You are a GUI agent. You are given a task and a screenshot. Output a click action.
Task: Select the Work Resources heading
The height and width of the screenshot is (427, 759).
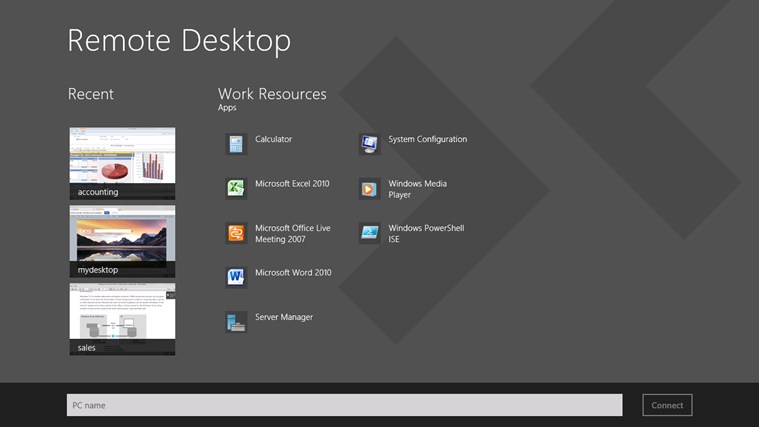coord(272,93)
